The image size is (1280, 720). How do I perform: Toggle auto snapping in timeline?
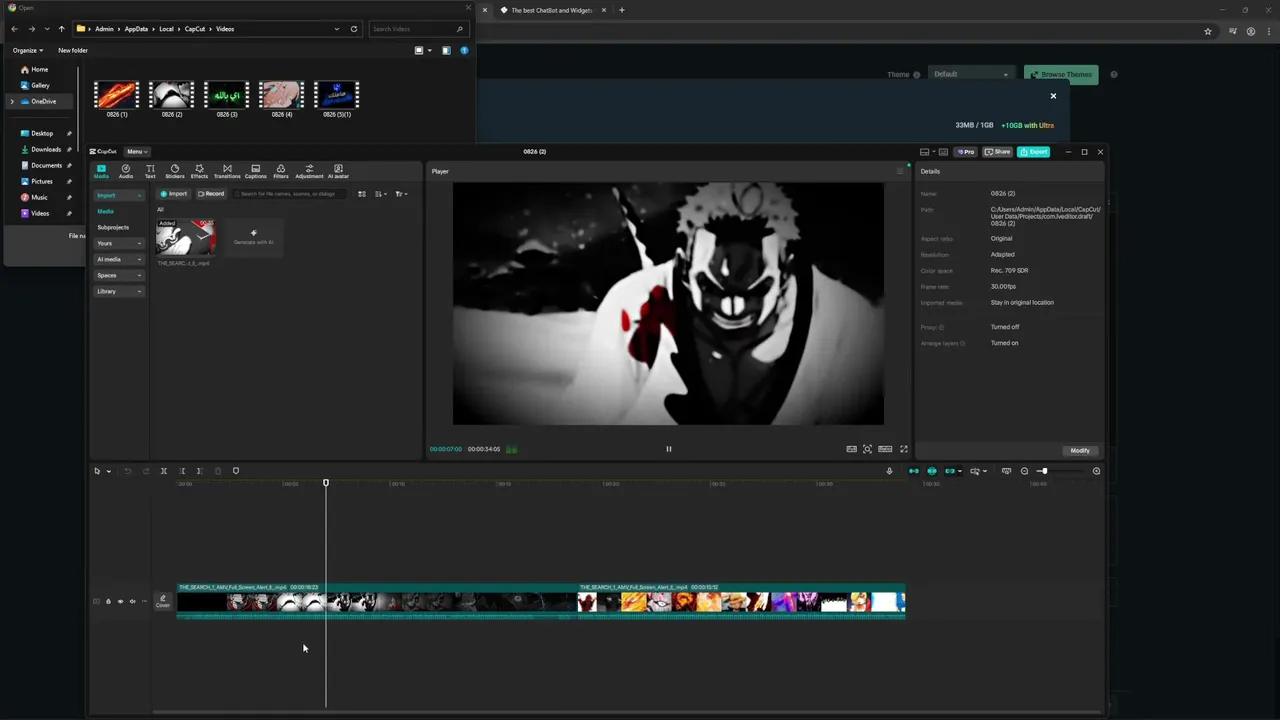(x=932, y=471)
